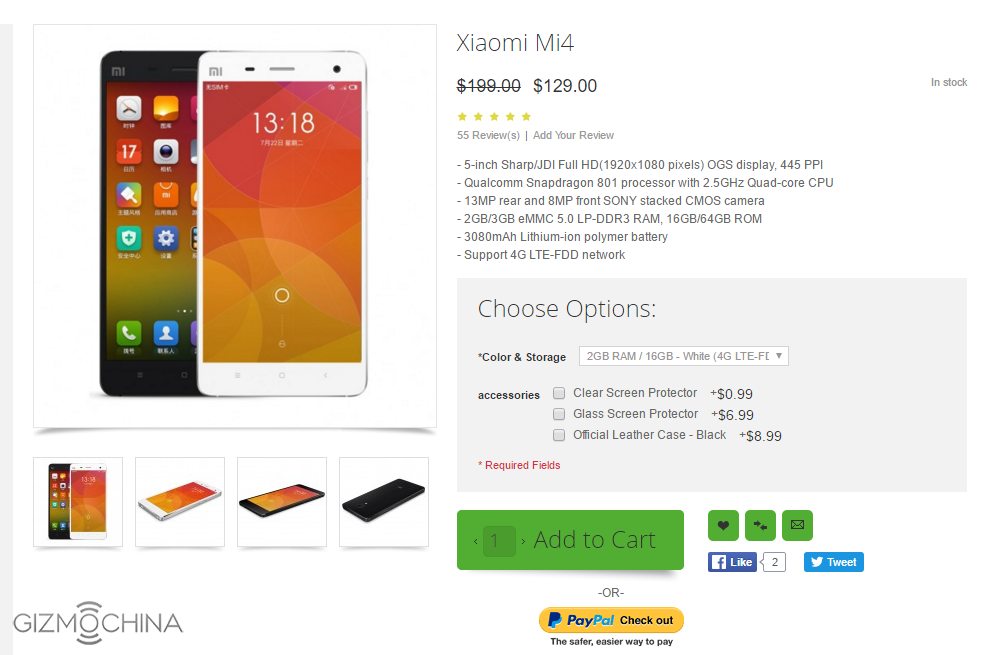
Task: Enable the Clear Screen Protector accessory
Action: click(559, 393)
